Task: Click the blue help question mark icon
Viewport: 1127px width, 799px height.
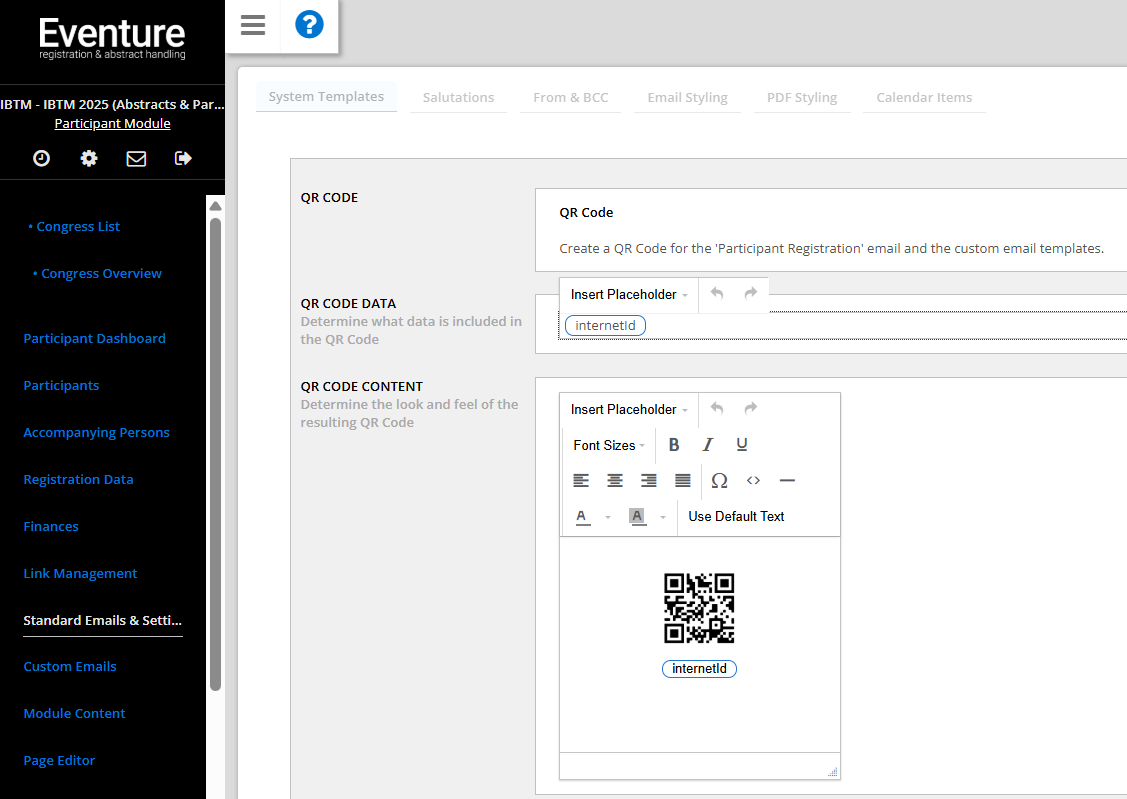Action: [x=309, y=25]
